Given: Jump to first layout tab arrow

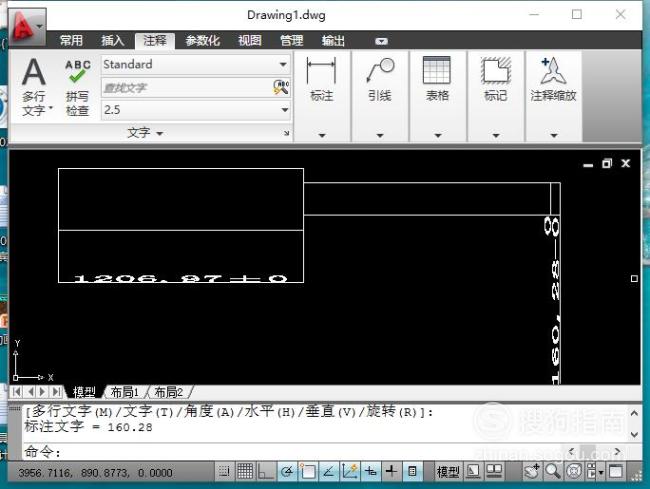Looking at the screenshot, I should point(17,391).
